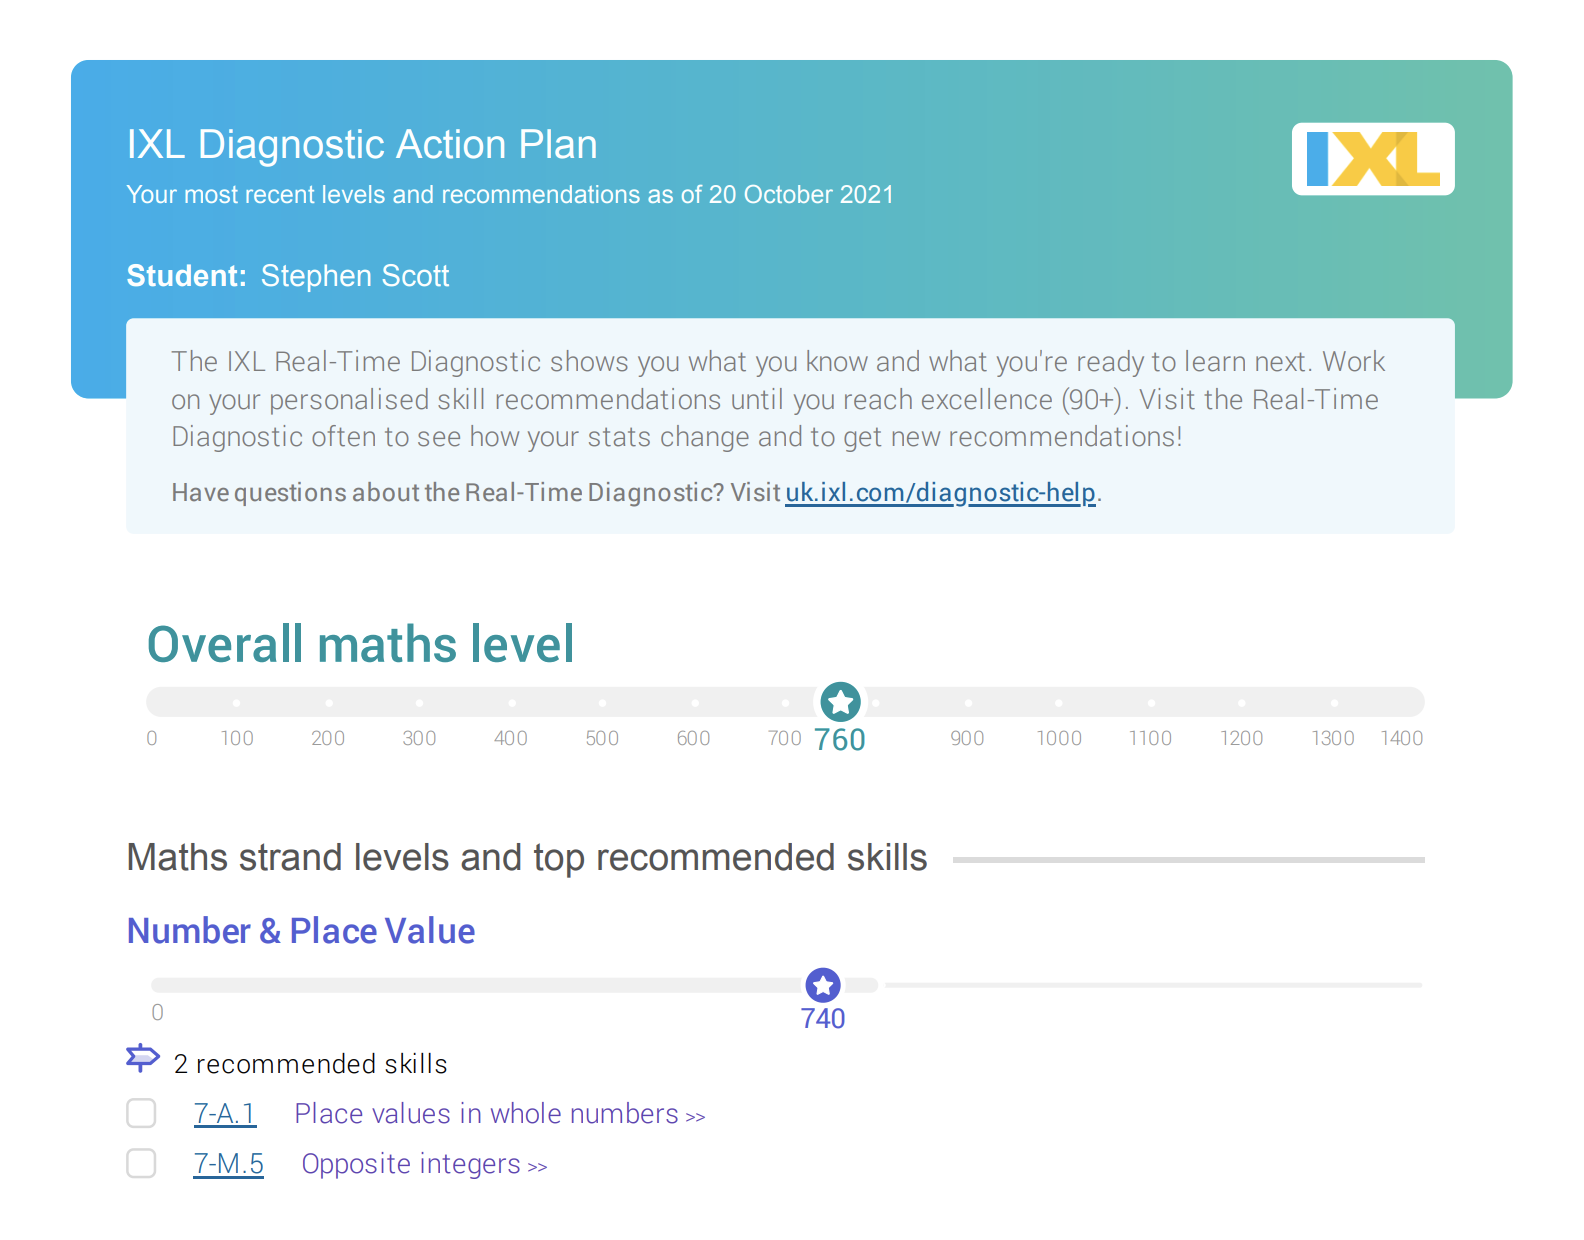Expand Opposite integers via double chevron

coord(539,1167)
